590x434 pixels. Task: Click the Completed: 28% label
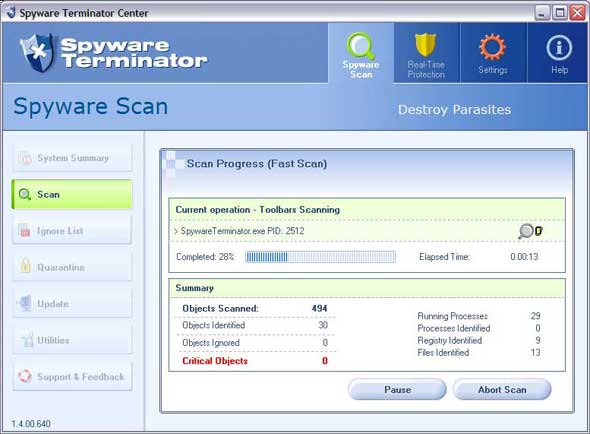(x=205, y=257)
